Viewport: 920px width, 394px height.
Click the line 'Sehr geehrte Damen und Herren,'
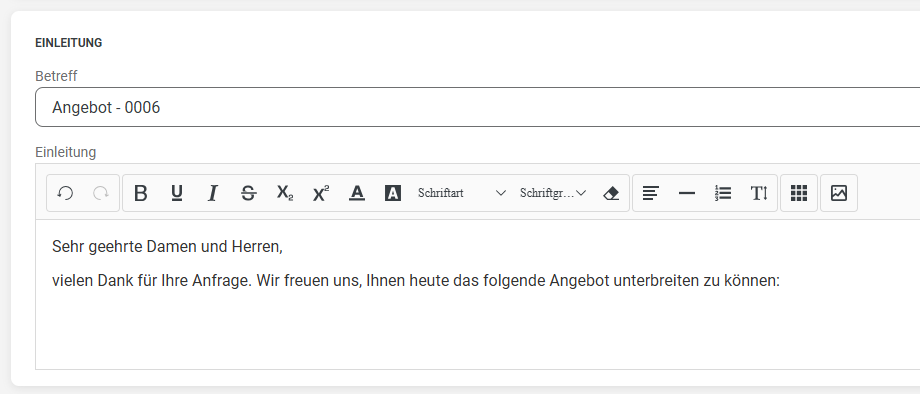pyautogui.click(x=167, y=247)
